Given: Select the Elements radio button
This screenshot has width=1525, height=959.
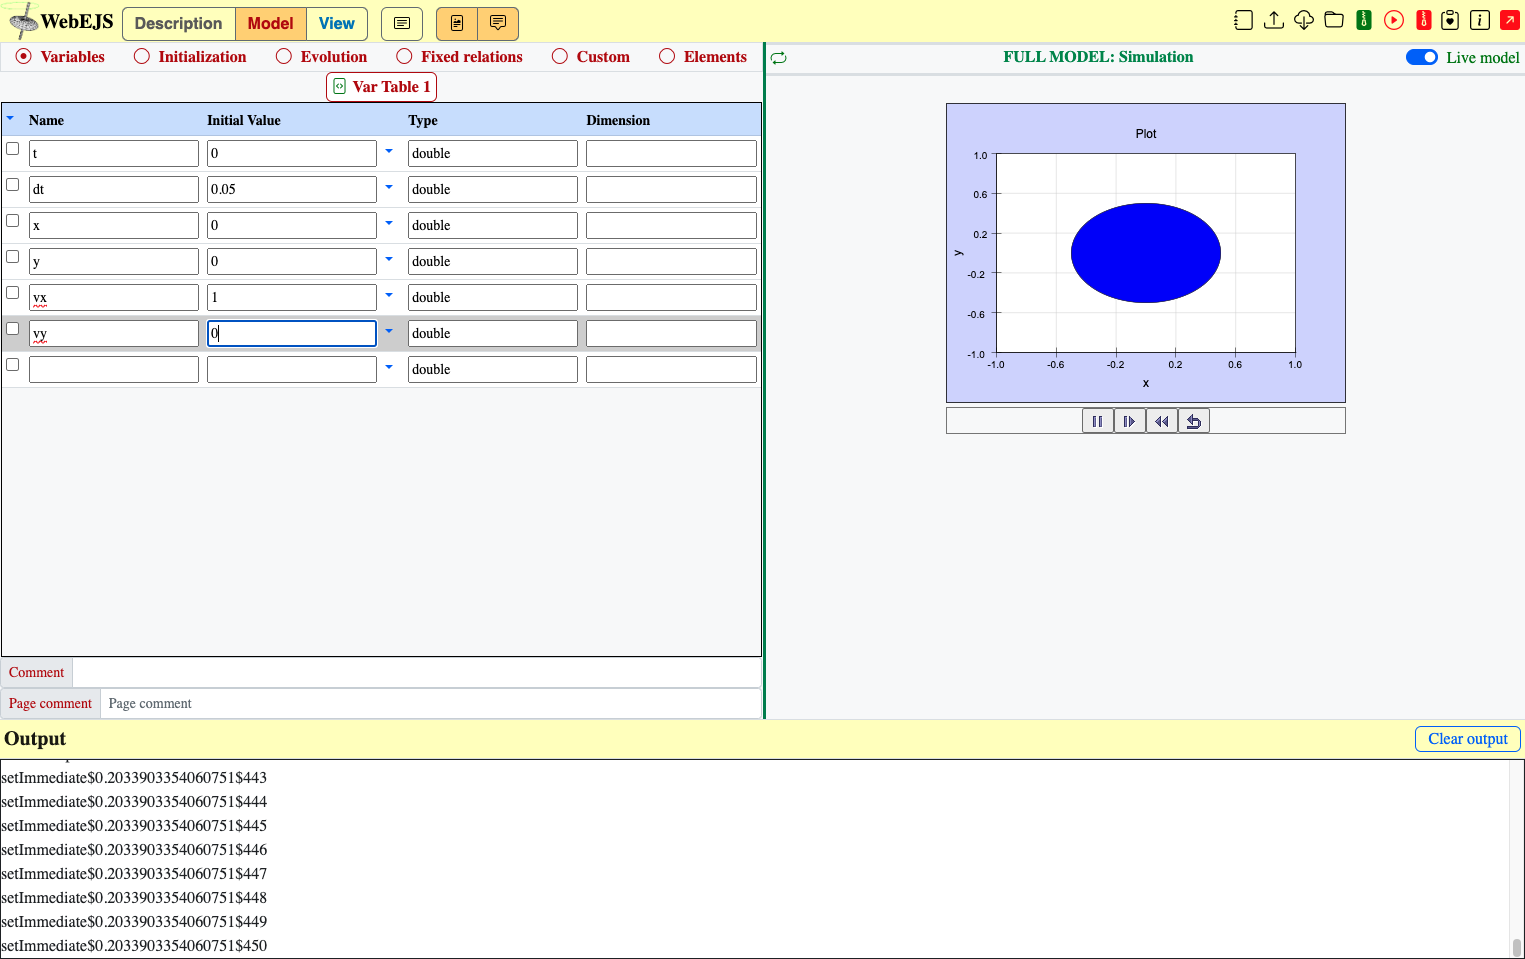Looking at the screenshot, I should point(667,57).
